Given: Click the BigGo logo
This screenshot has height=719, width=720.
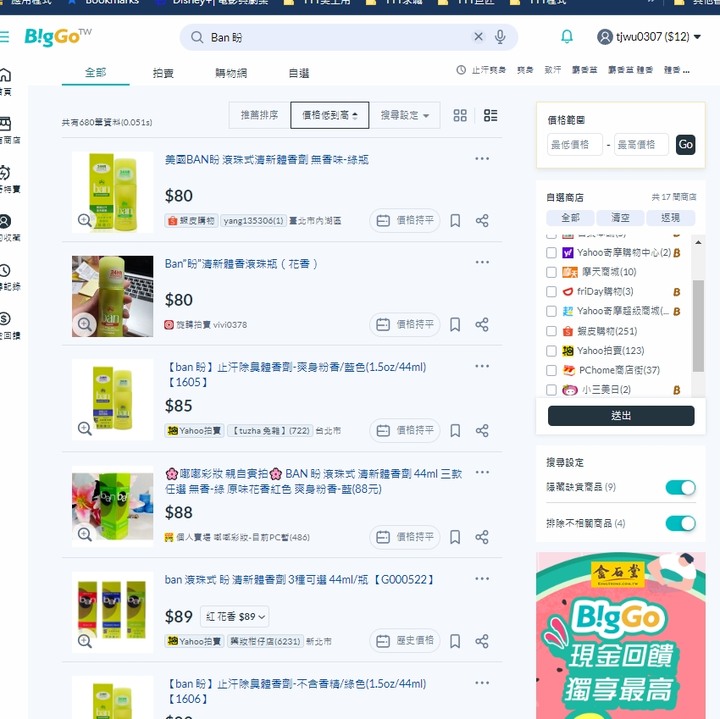Looking at the screenshot, I should click(57, 37).
